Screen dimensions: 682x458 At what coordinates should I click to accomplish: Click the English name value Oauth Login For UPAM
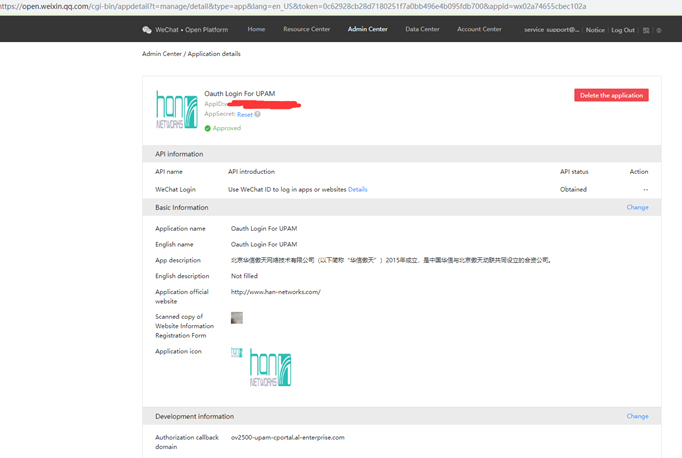point(264,244)
